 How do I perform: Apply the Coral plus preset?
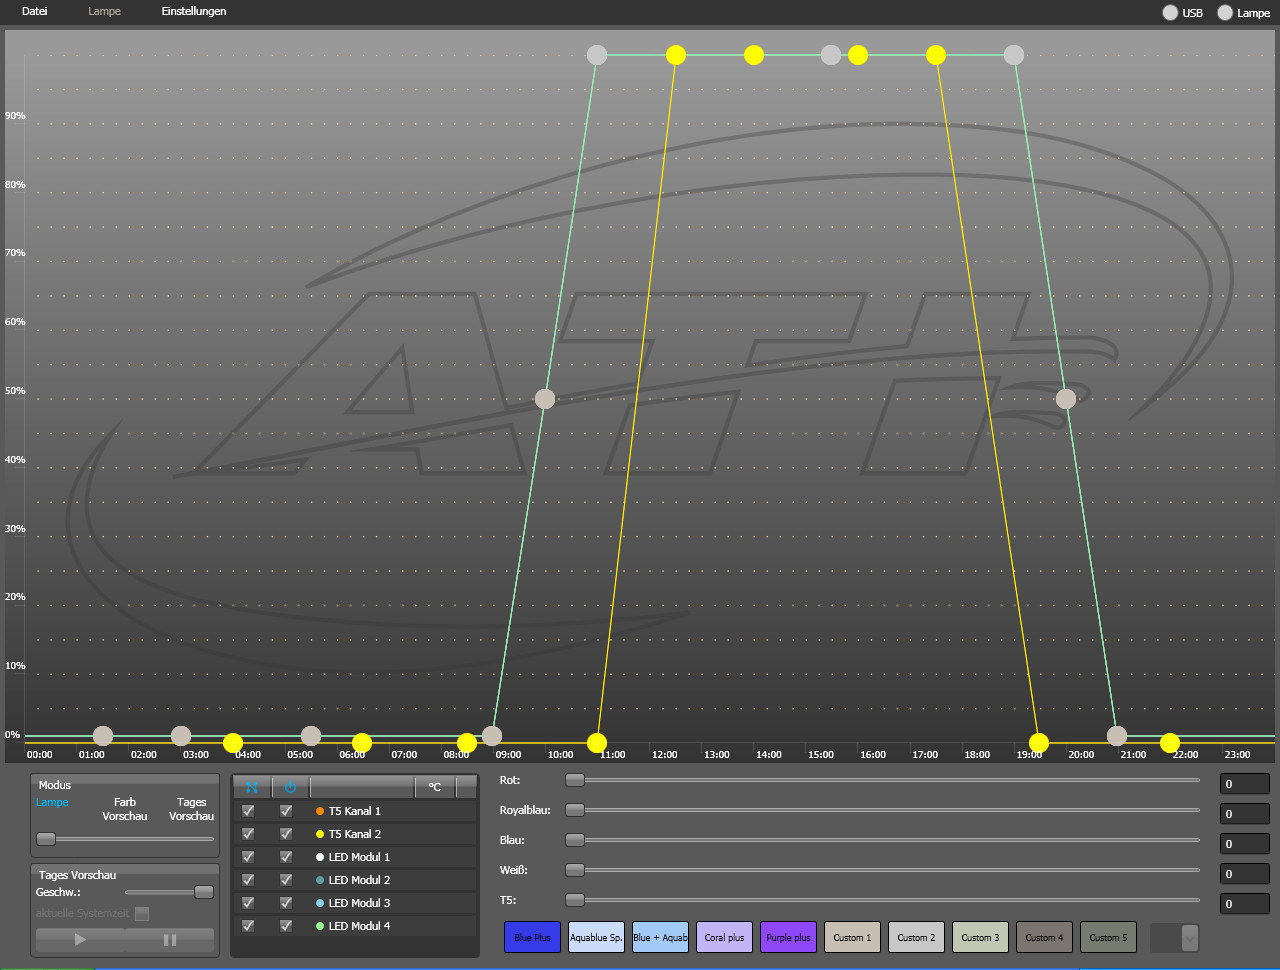[x=725, y=937]
